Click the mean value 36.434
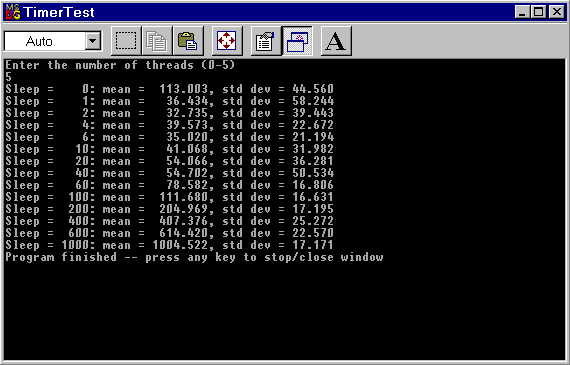The width and height of the screenshot is (570, 365). tap(187, 101)
